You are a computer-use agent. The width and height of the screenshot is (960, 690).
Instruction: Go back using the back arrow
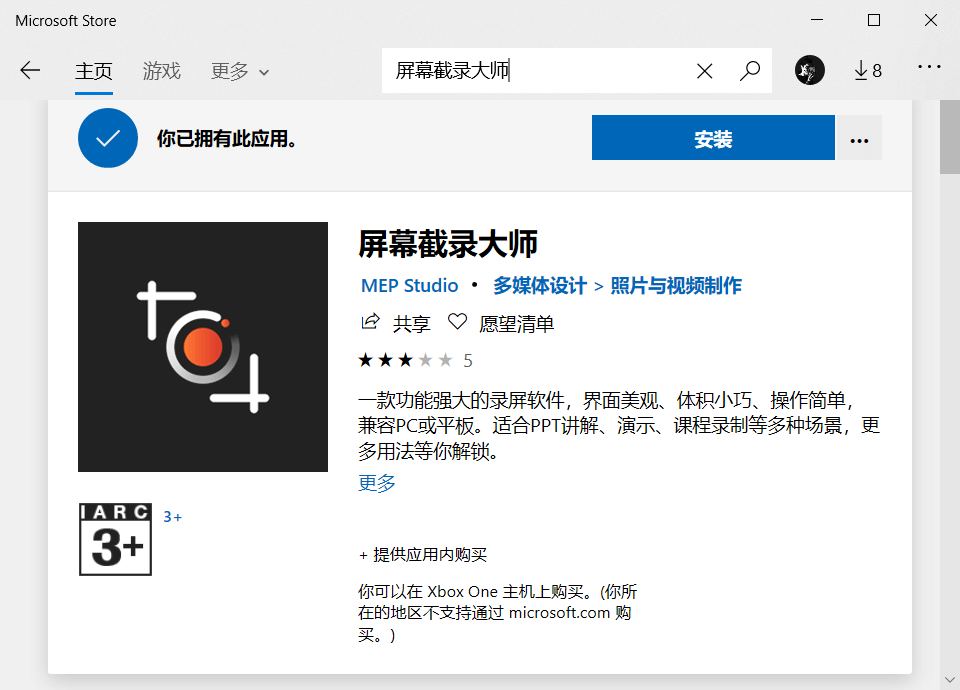pyautogui.click(x=30, y=70)
